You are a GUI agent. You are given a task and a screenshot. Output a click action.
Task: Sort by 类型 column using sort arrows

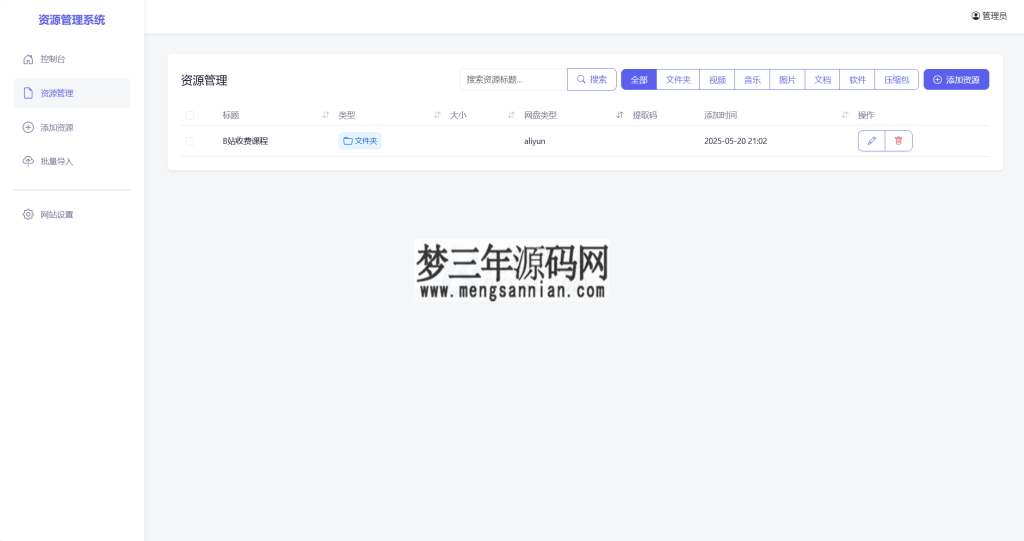point(437,115)
